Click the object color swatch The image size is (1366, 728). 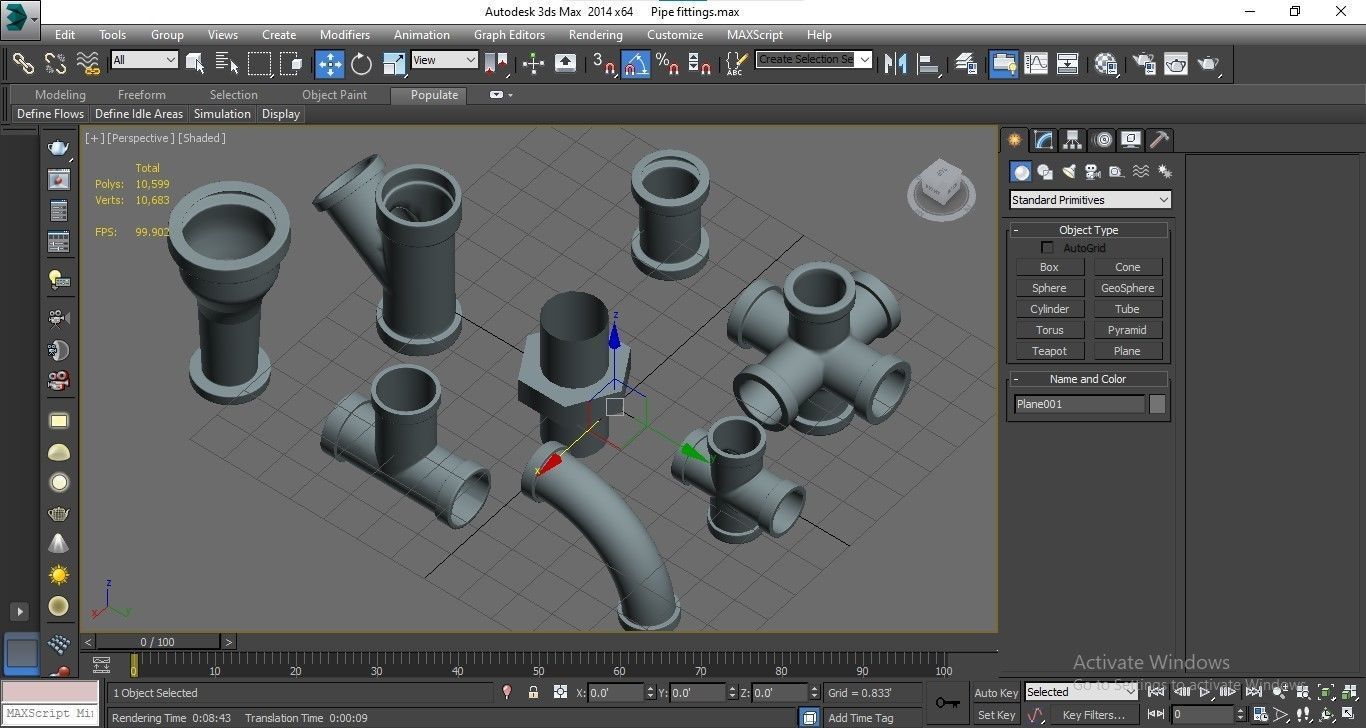point(1157,404)
